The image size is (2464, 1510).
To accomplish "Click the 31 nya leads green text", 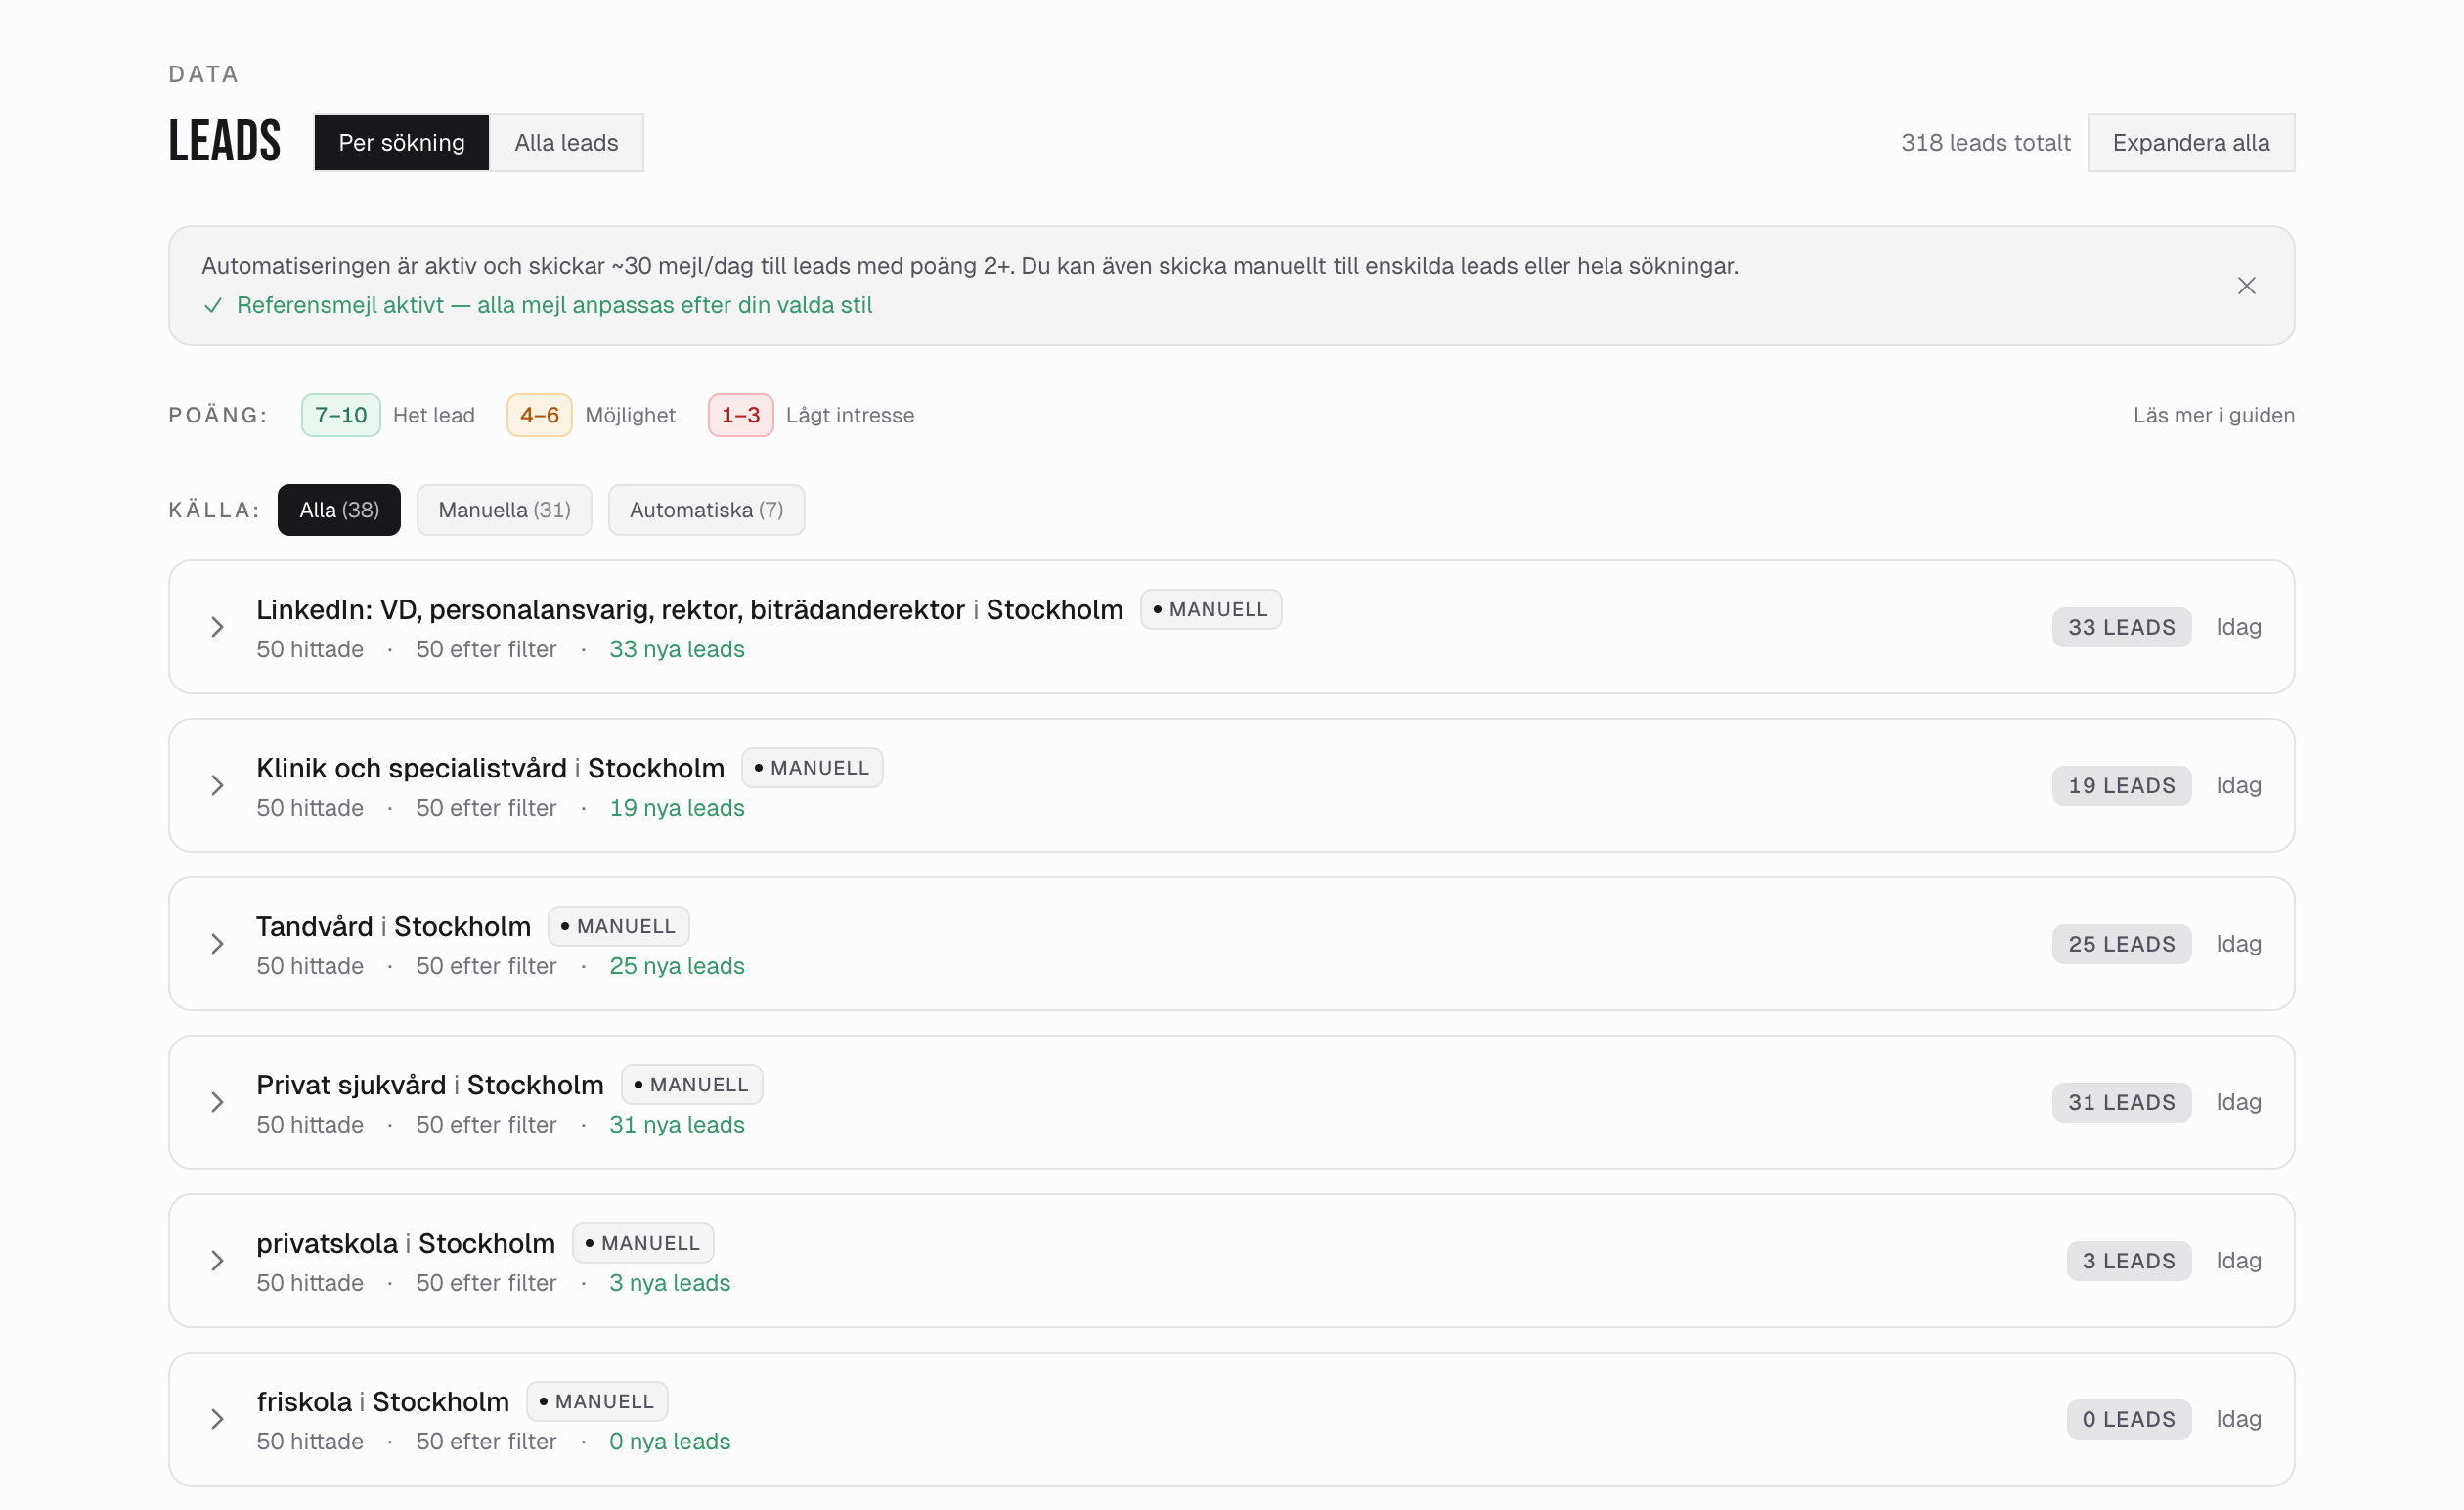I will click(677, 1124).
